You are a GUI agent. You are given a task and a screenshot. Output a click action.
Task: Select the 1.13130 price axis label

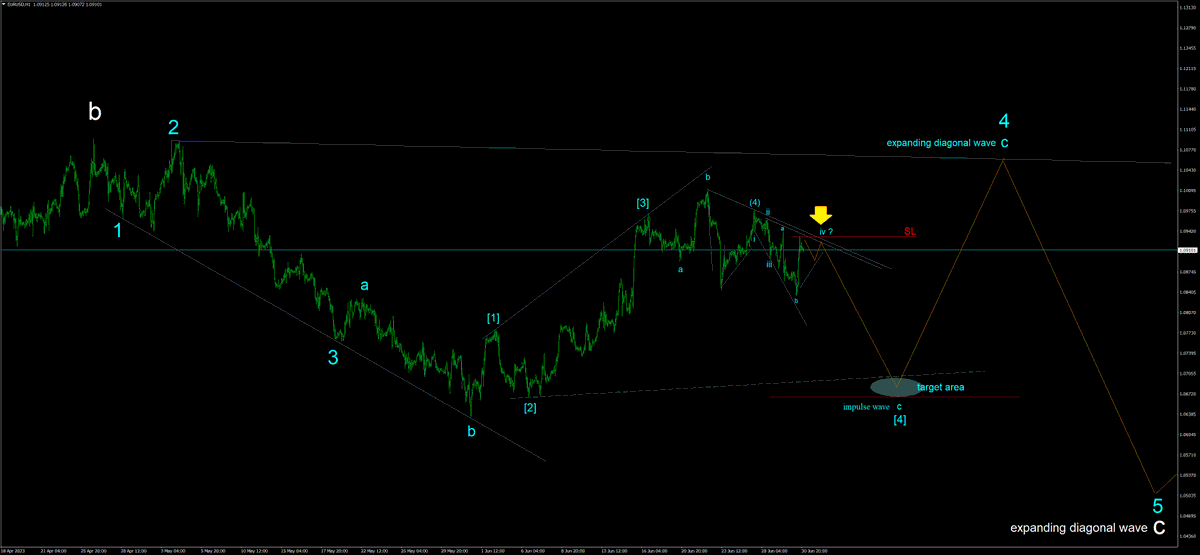point(1186,6)
